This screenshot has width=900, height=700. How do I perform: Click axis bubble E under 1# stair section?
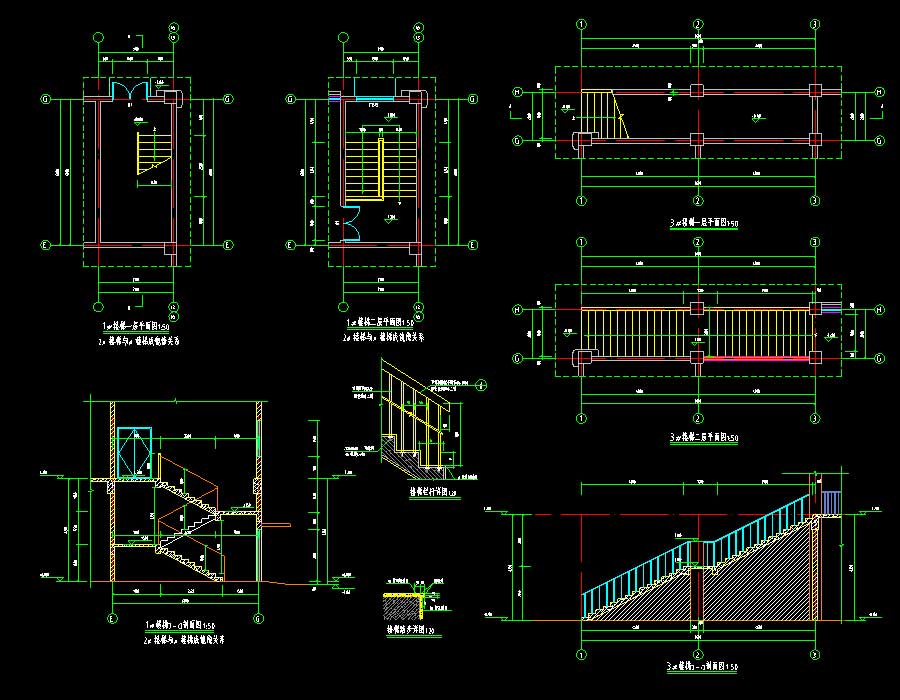112,619
